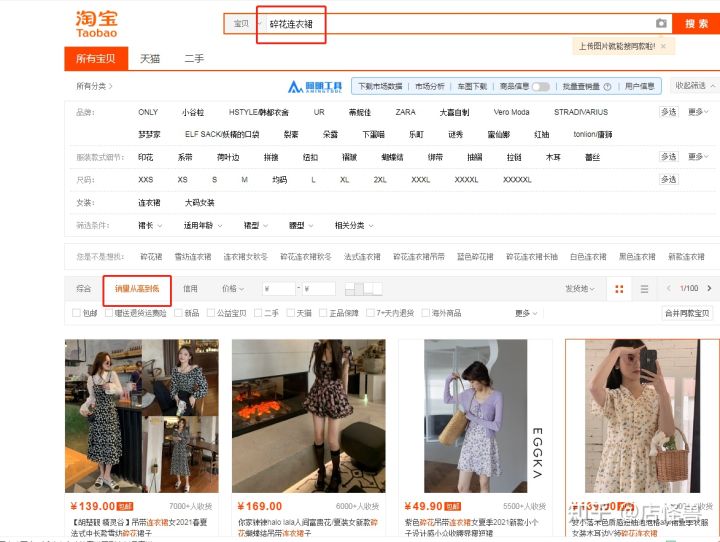
Task: Sort results by 信用
Action: [x=190, y=288]
